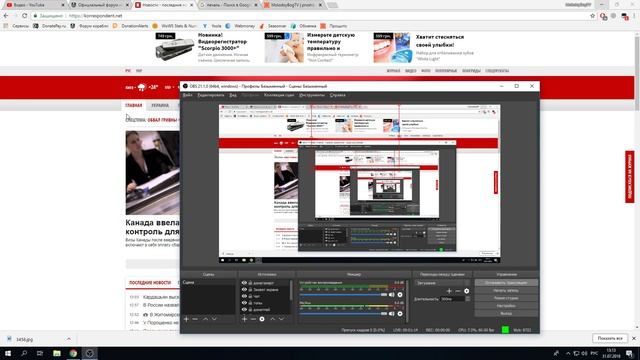Screen dimensions: 640x360
Task: Open Task View from the taskbar
Action: 40,353
